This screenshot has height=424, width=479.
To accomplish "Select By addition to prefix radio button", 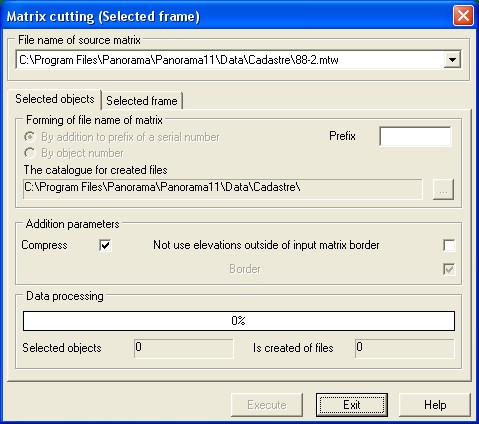I will pos(30,137).
